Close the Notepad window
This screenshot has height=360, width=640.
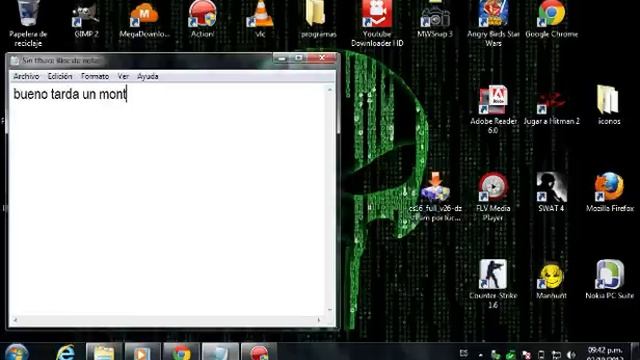(x=322, y=58)
